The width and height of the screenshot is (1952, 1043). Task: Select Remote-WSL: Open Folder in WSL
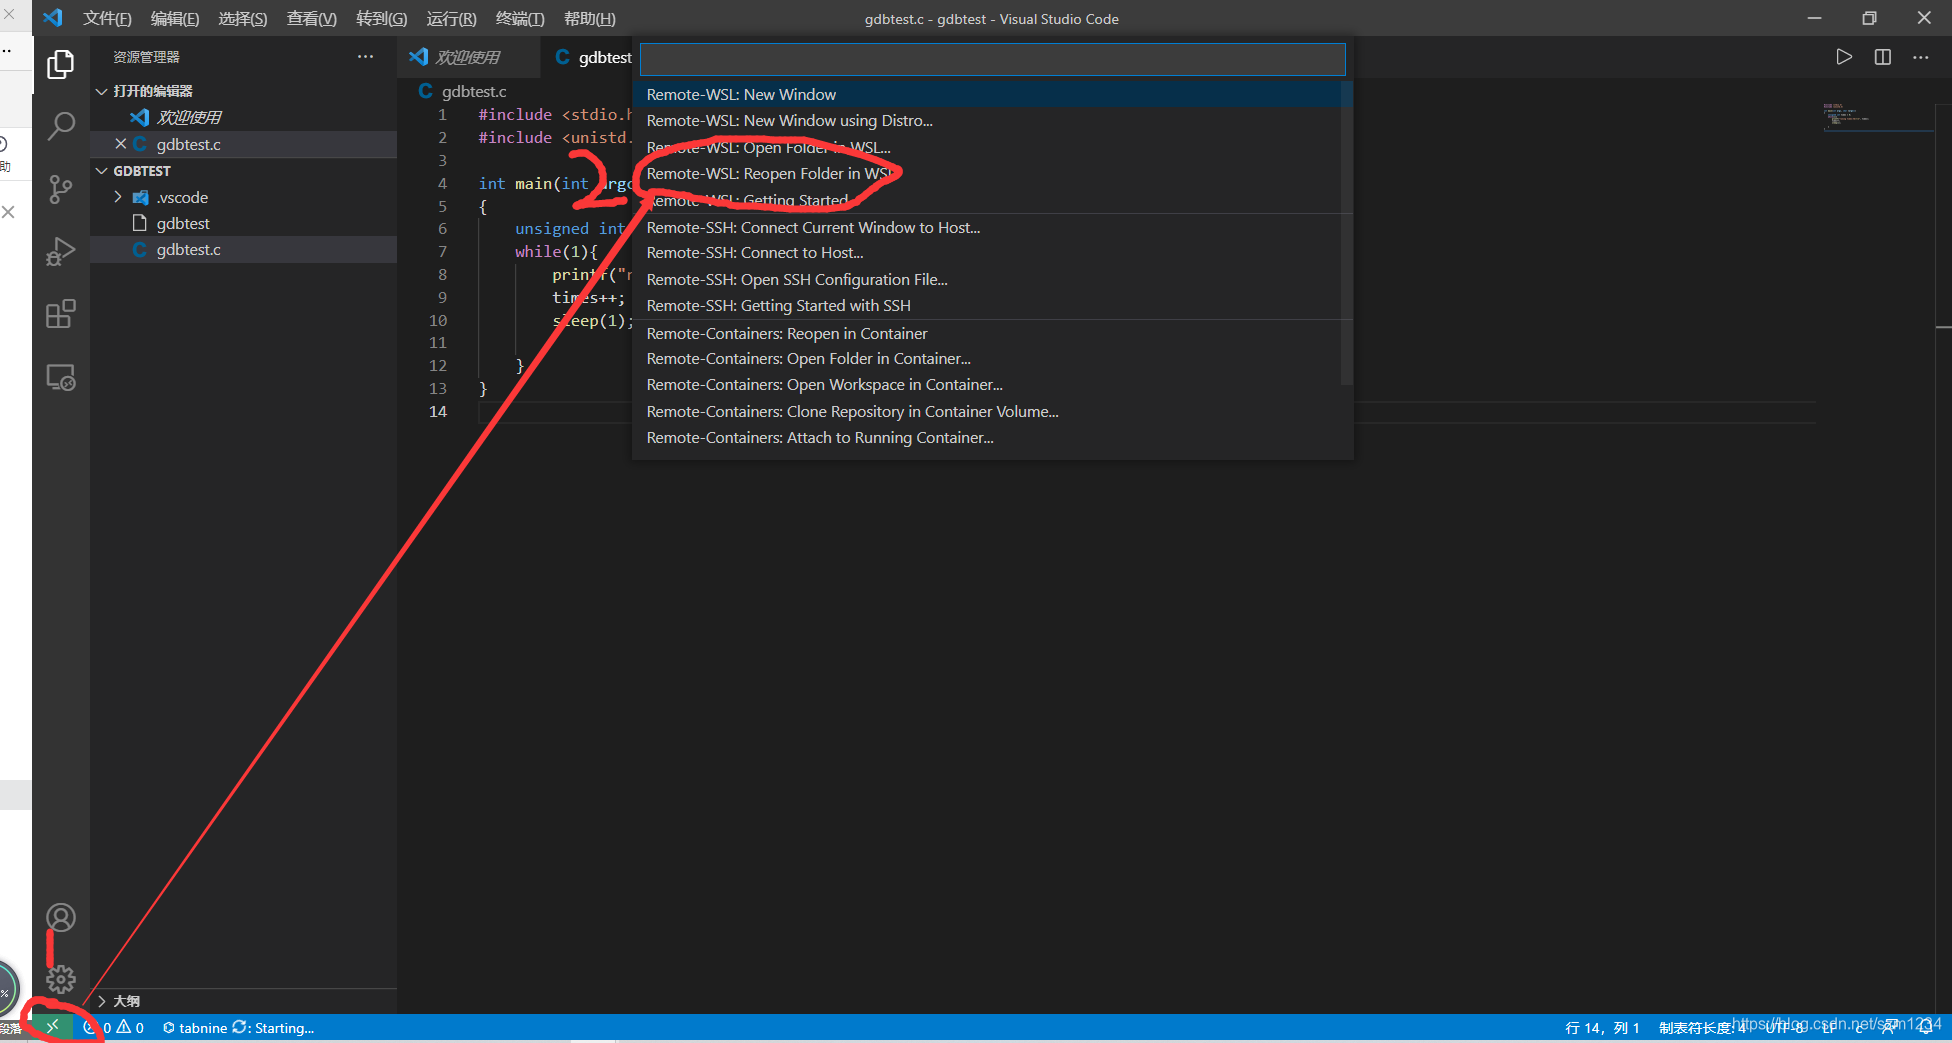(992, 147)
